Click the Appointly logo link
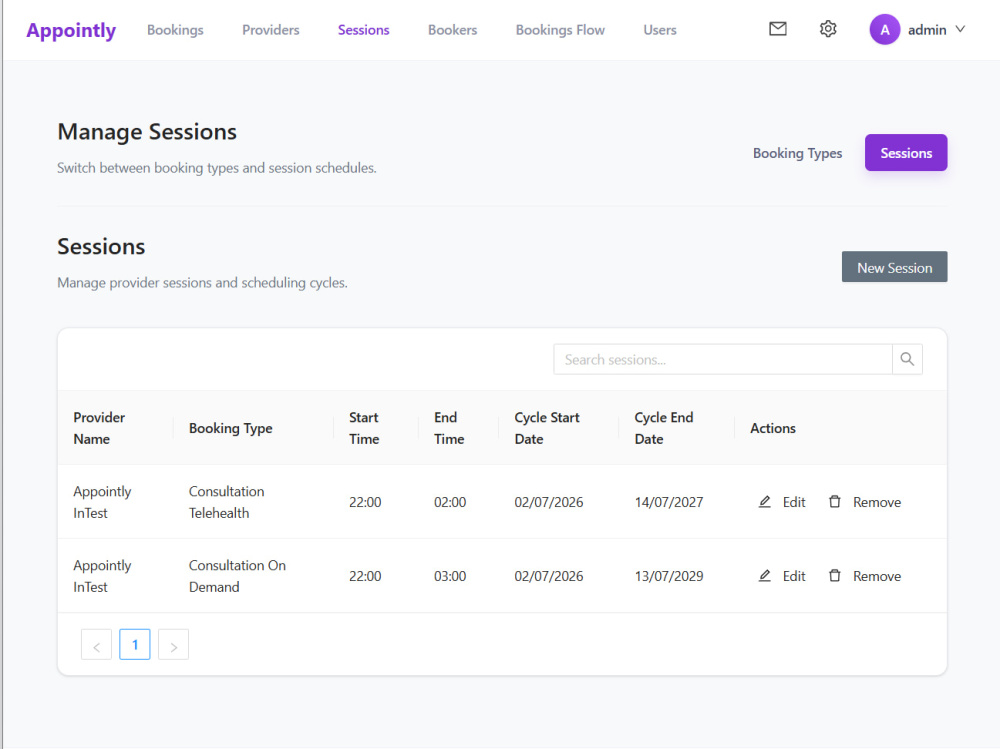This screenshot has width=1000, height=749. (x=71, y=30)
